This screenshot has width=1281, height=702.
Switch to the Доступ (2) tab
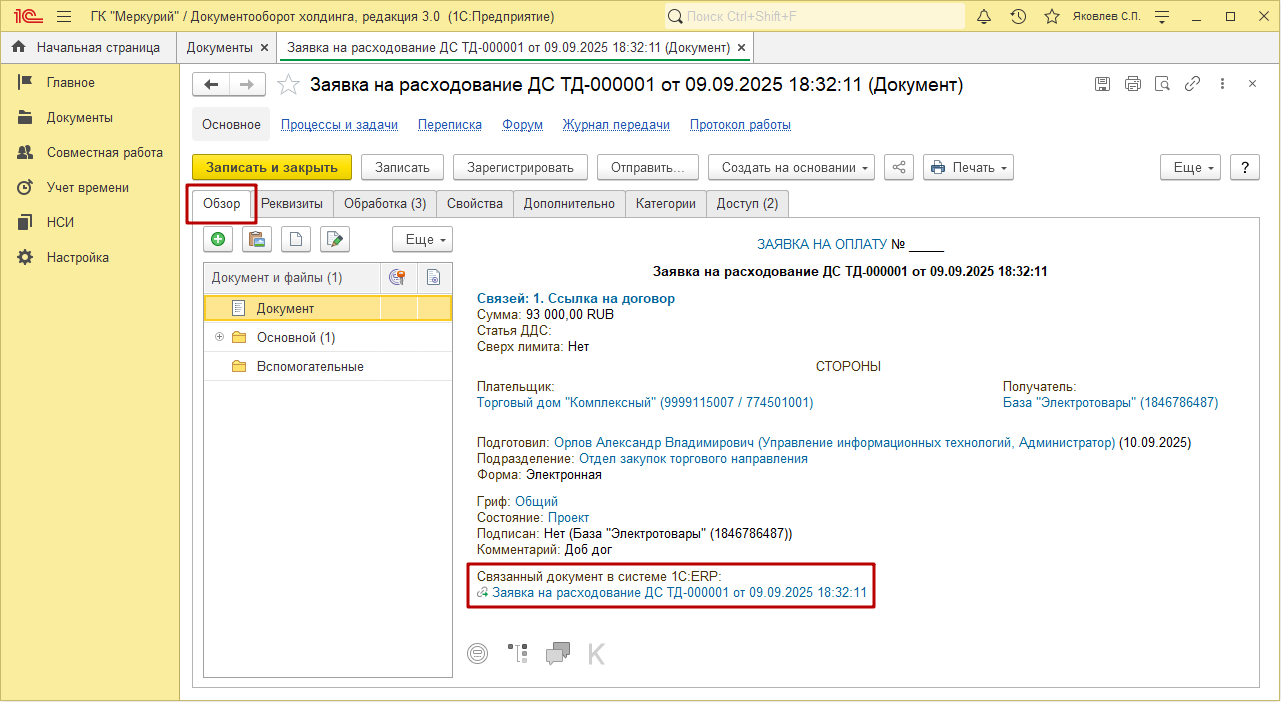[x=748, y=203]
